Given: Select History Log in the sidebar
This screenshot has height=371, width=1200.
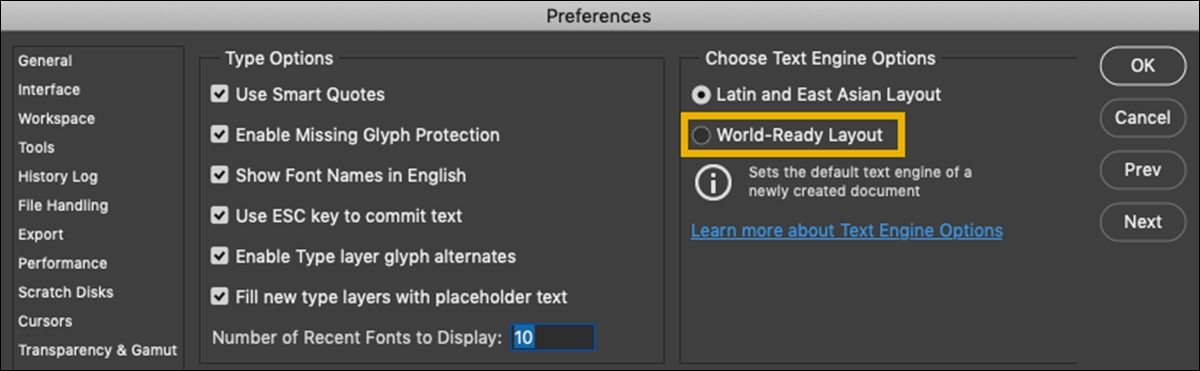Looking at the screenshot, I should coord(58,177).
